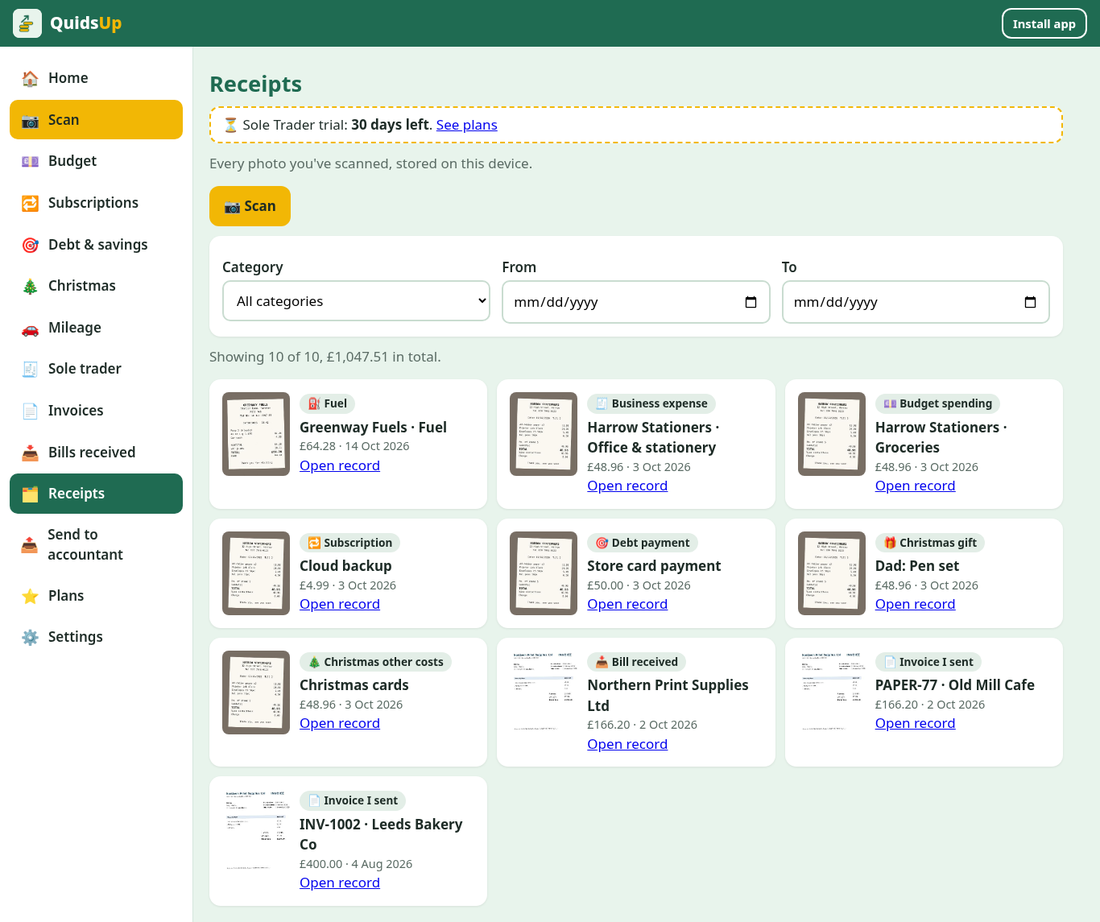The height and width of the screenshot is (922, 1100).
Task: Click the To date input field
Action: pos(915,302)
